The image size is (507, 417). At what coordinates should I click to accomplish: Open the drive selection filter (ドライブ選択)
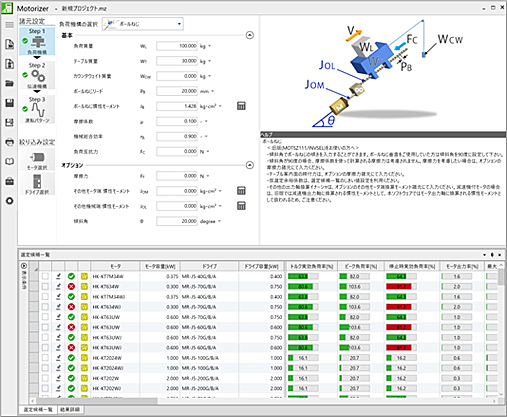[x=37, y=184]
